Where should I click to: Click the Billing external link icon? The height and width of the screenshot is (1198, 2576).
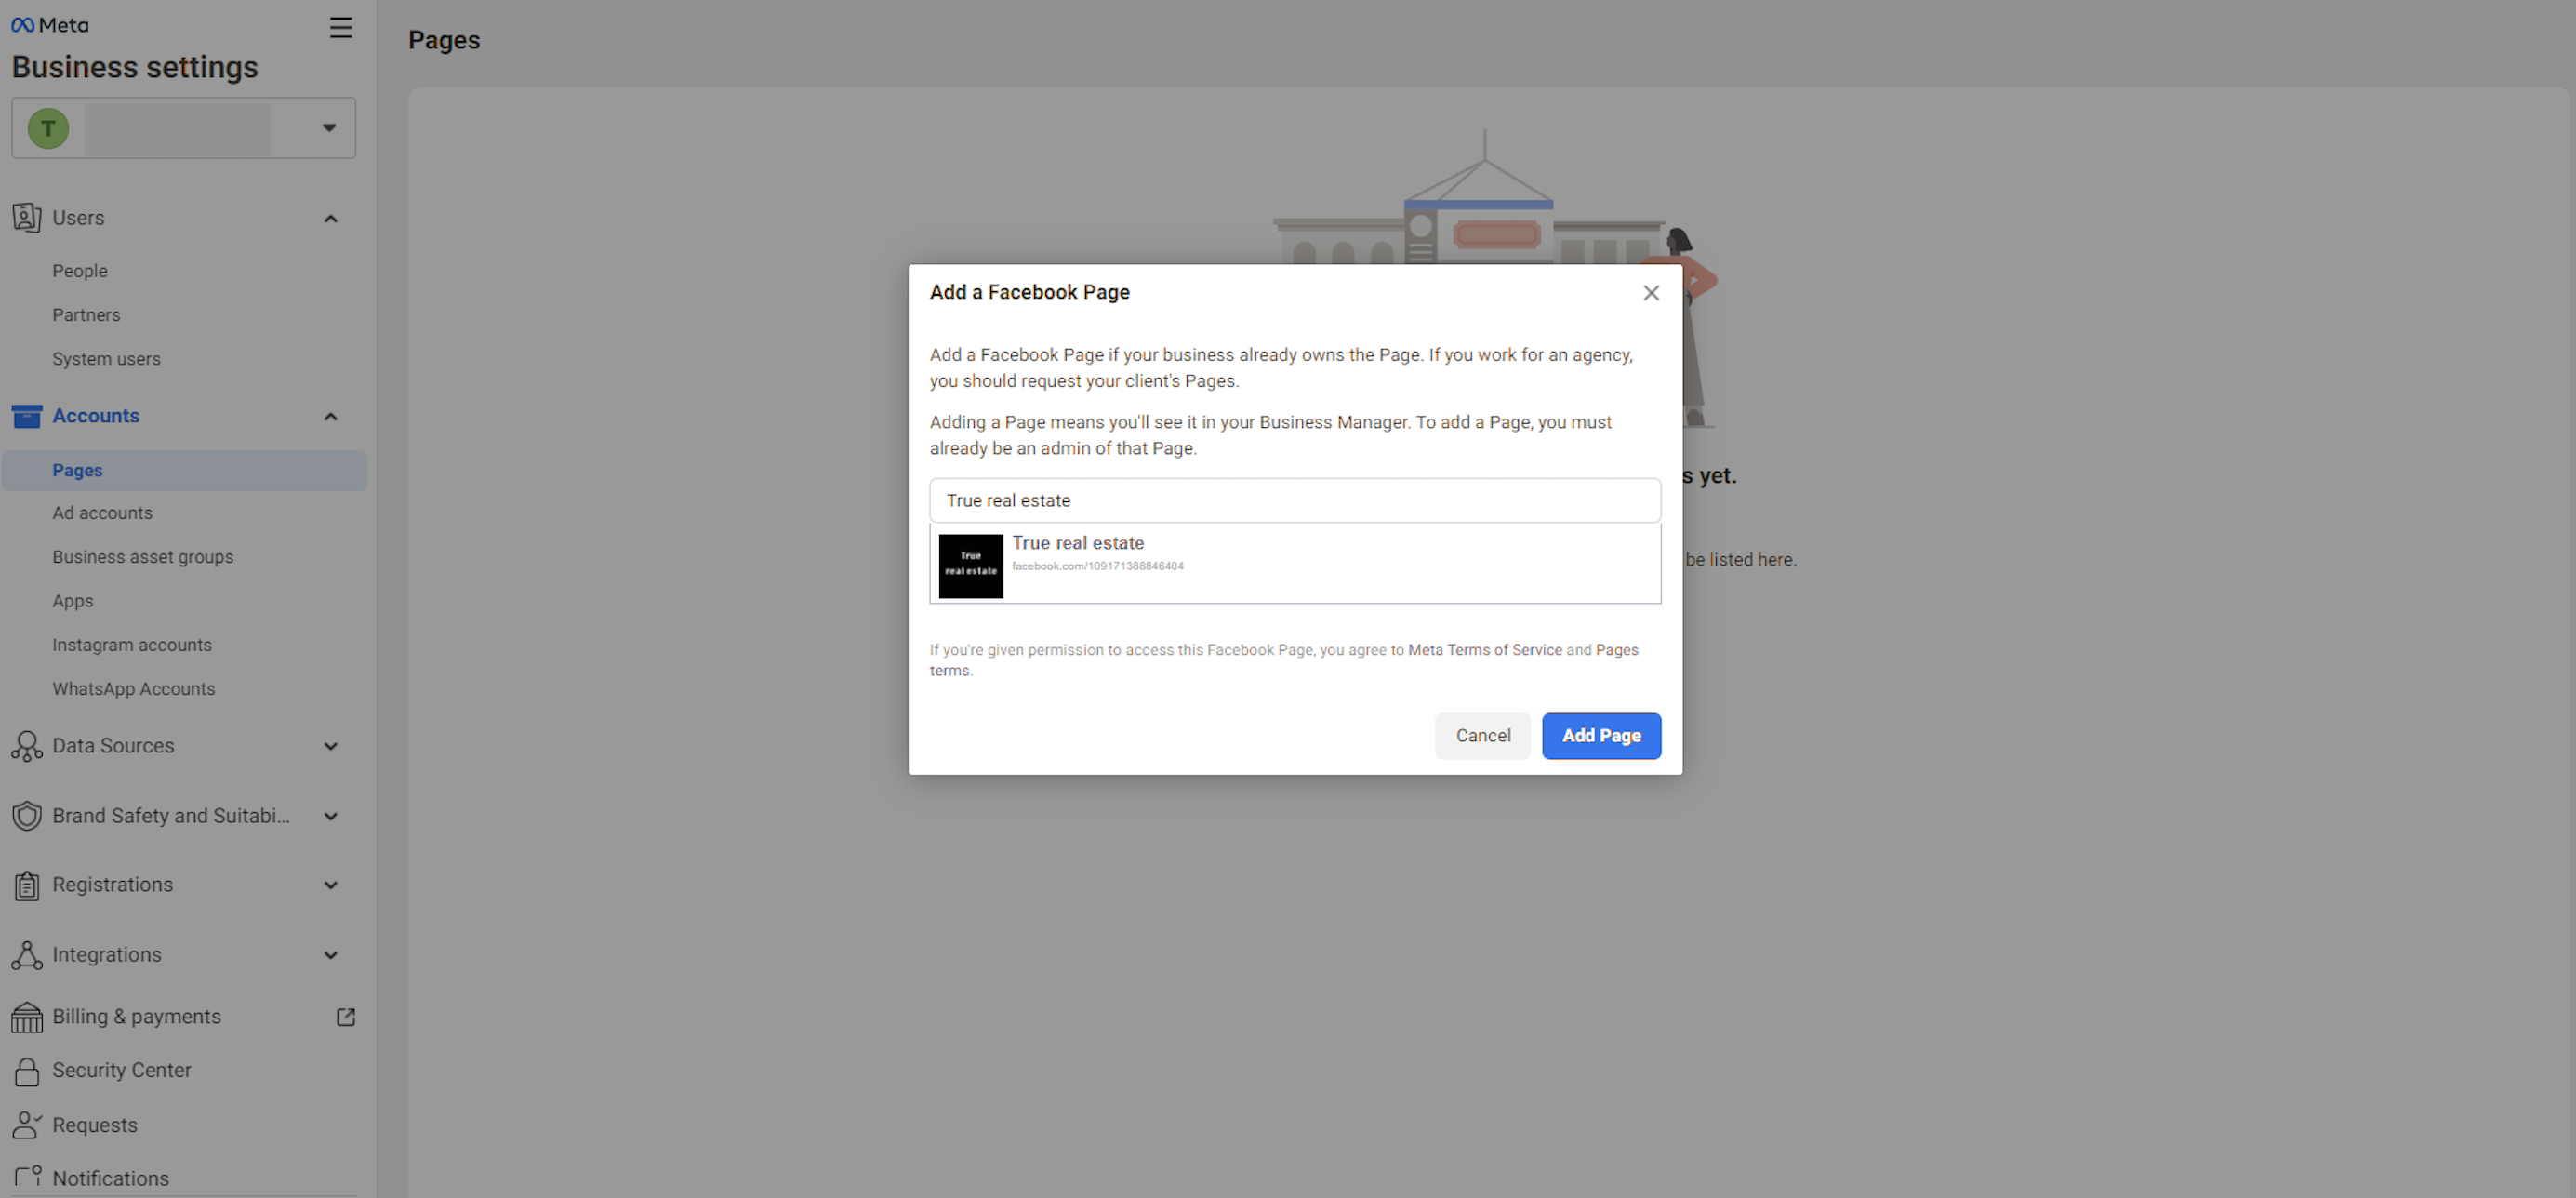coord(346,1017)
